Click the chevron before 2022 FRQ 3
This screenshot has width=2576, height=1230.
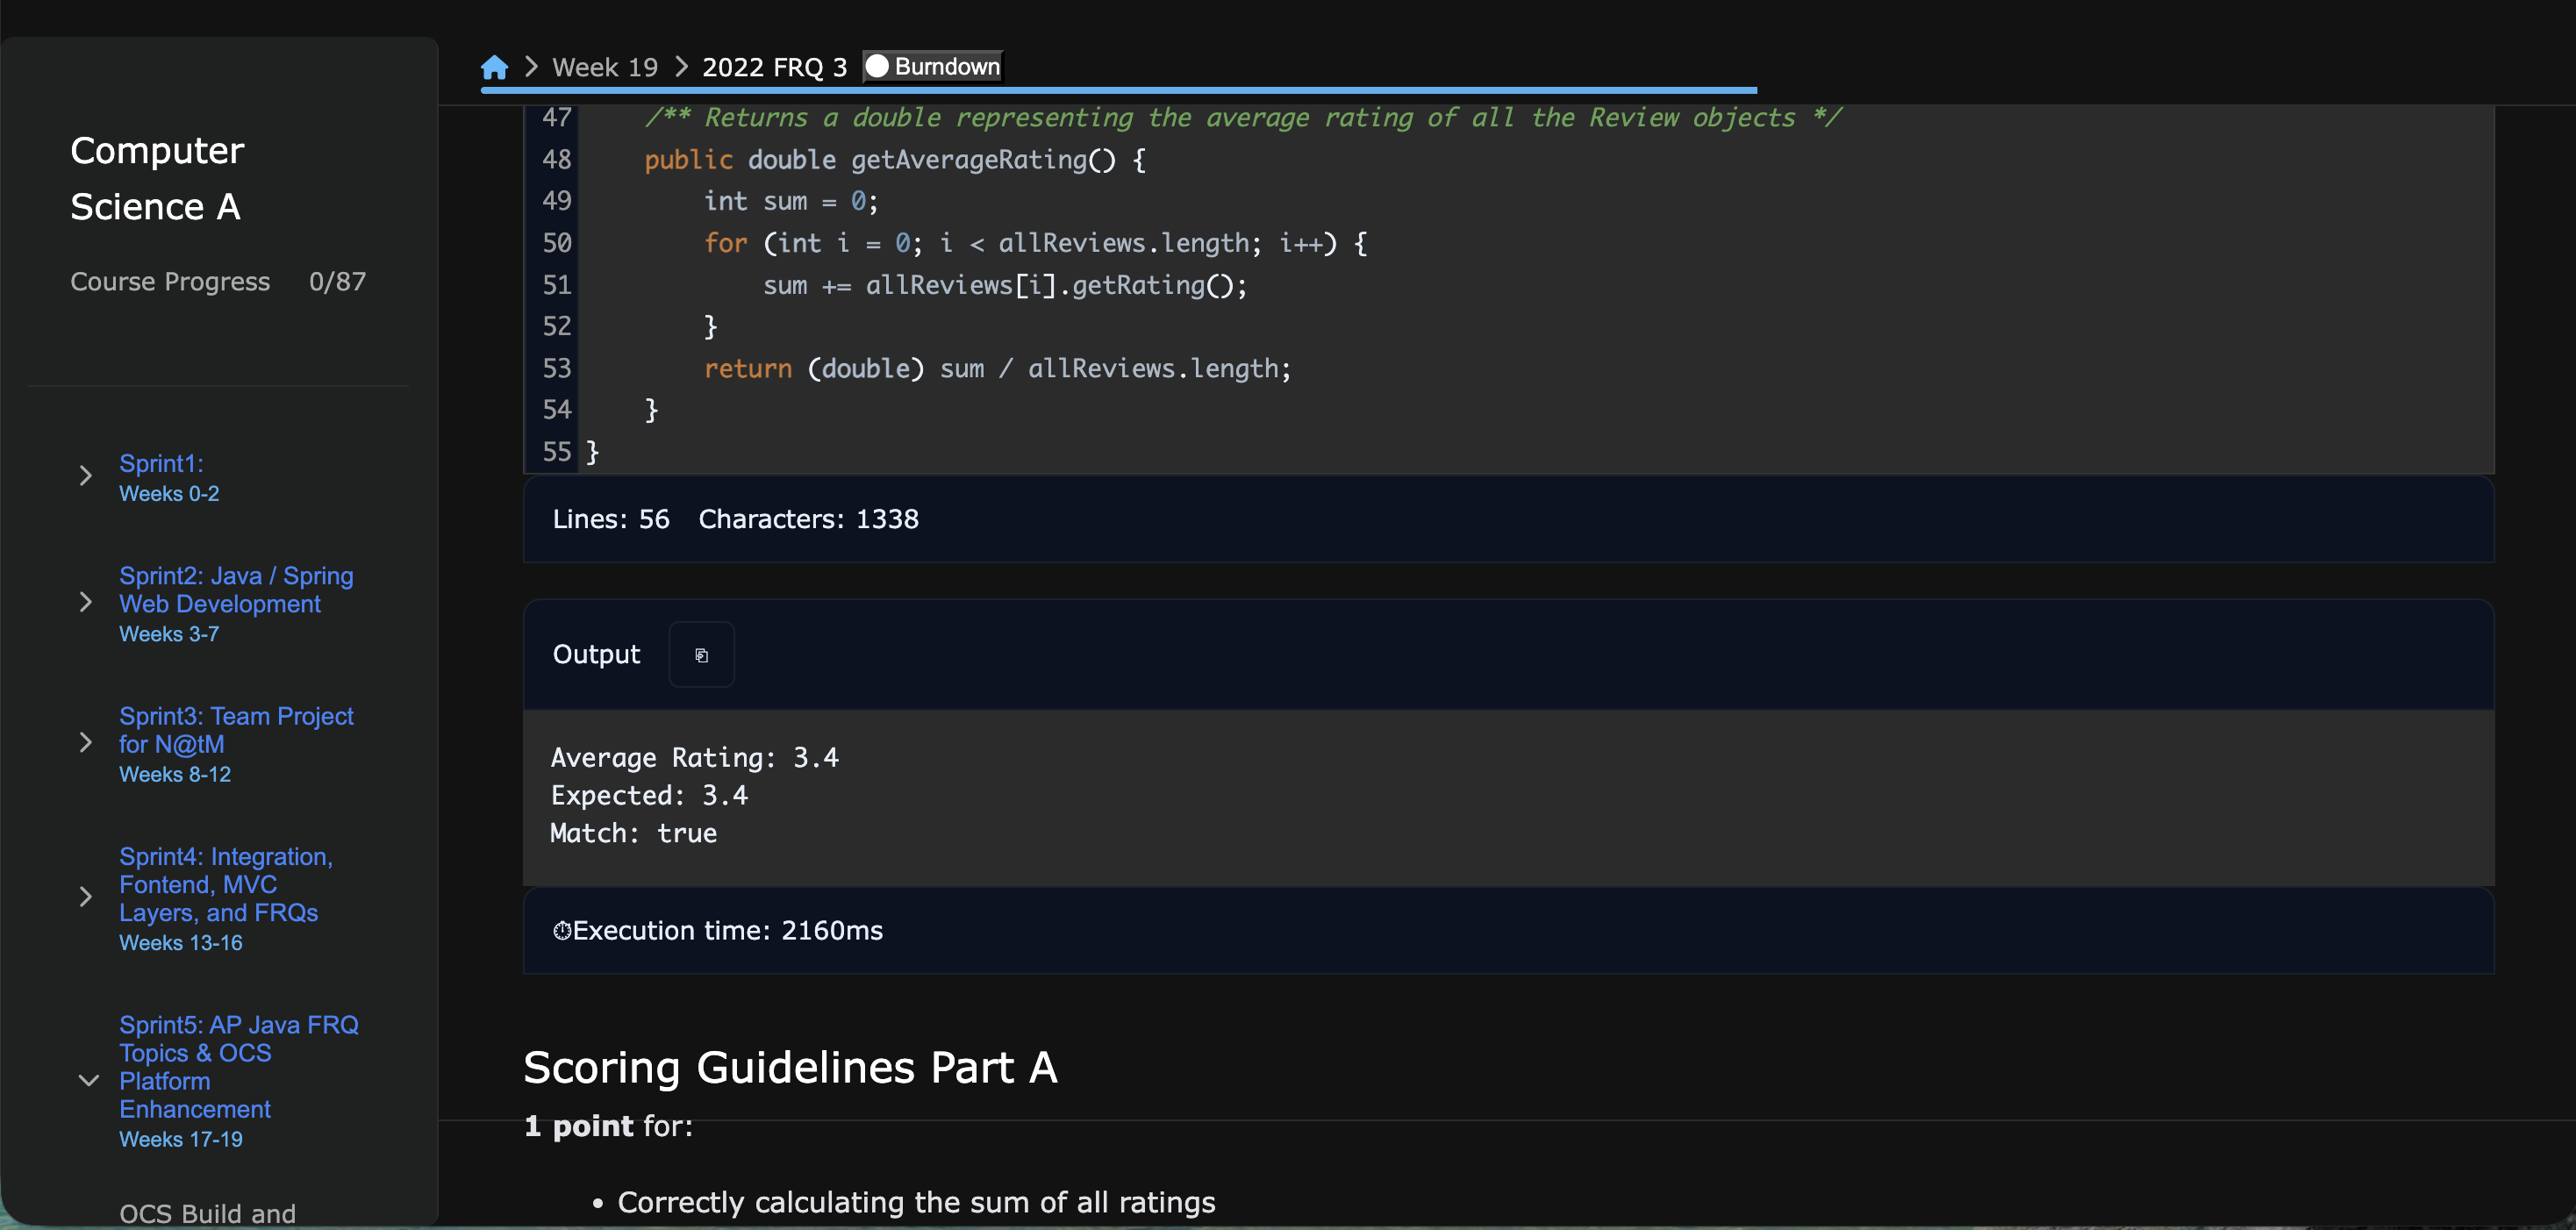[681, 67]
